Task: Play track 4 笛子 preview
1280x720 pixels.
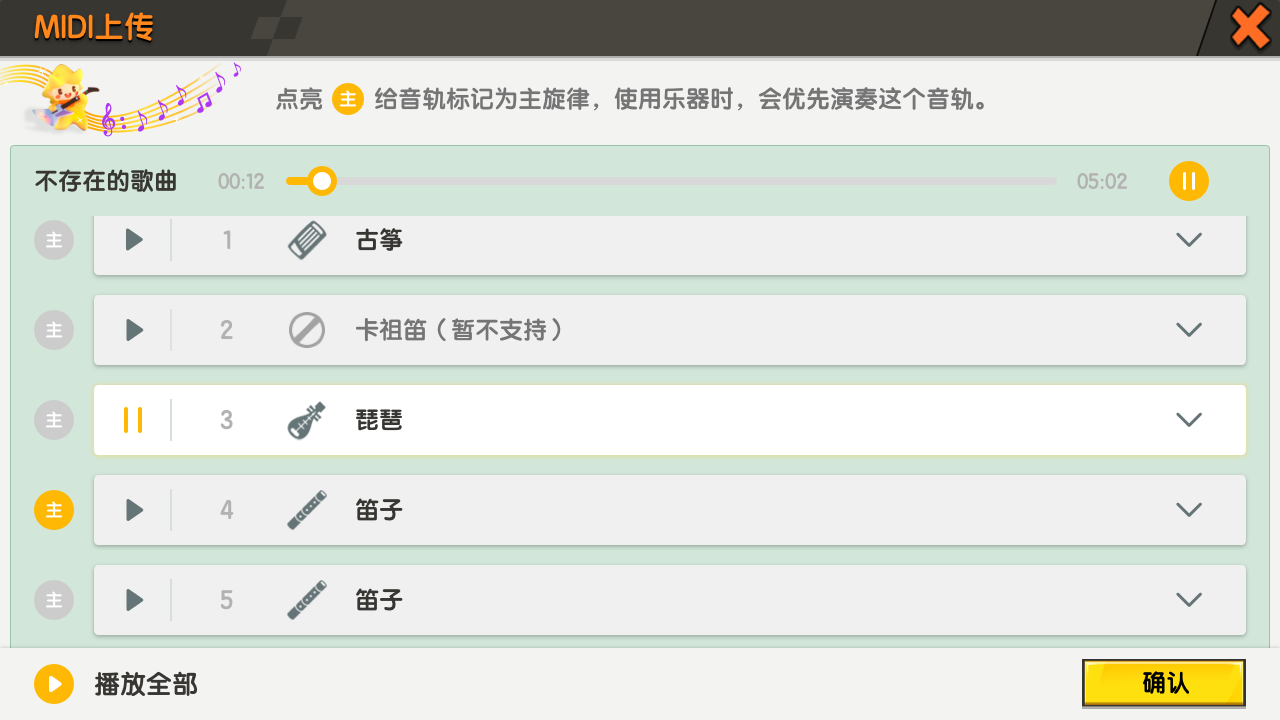Action: 134,510
